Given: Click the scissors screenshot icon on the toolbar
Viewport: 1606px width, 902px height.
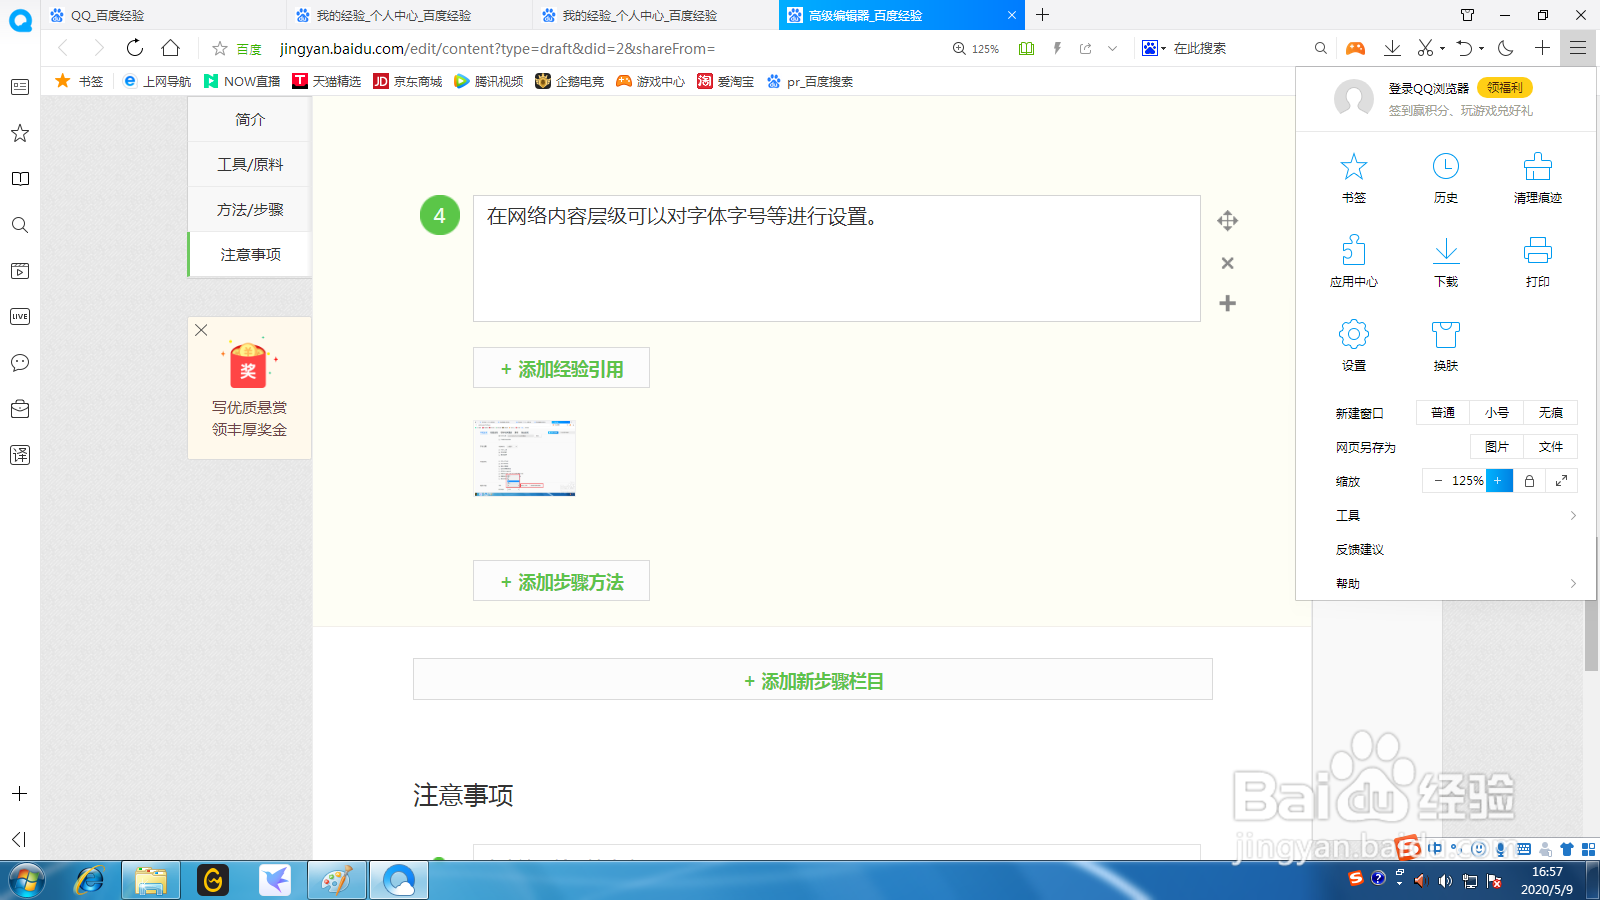Looking at the screenshot, I should point(1424,47).
